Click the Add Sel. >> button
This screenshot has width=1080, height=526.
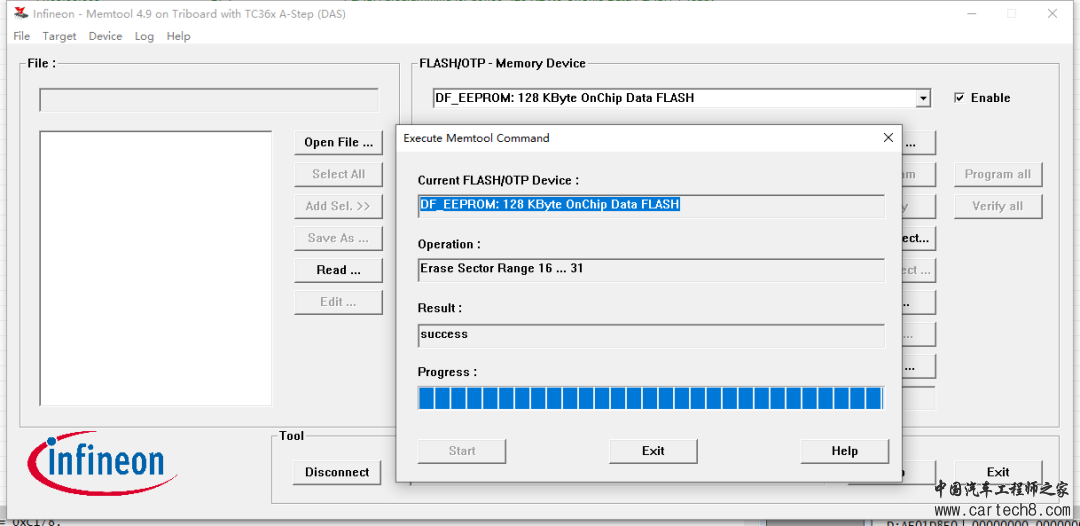coord(338,206)
